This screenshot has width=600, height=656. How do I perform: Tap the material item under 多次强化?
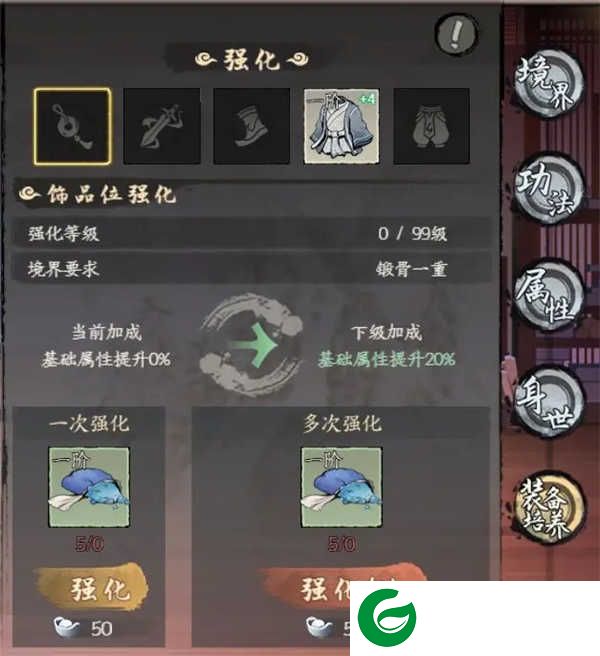[x=341, y=487]
